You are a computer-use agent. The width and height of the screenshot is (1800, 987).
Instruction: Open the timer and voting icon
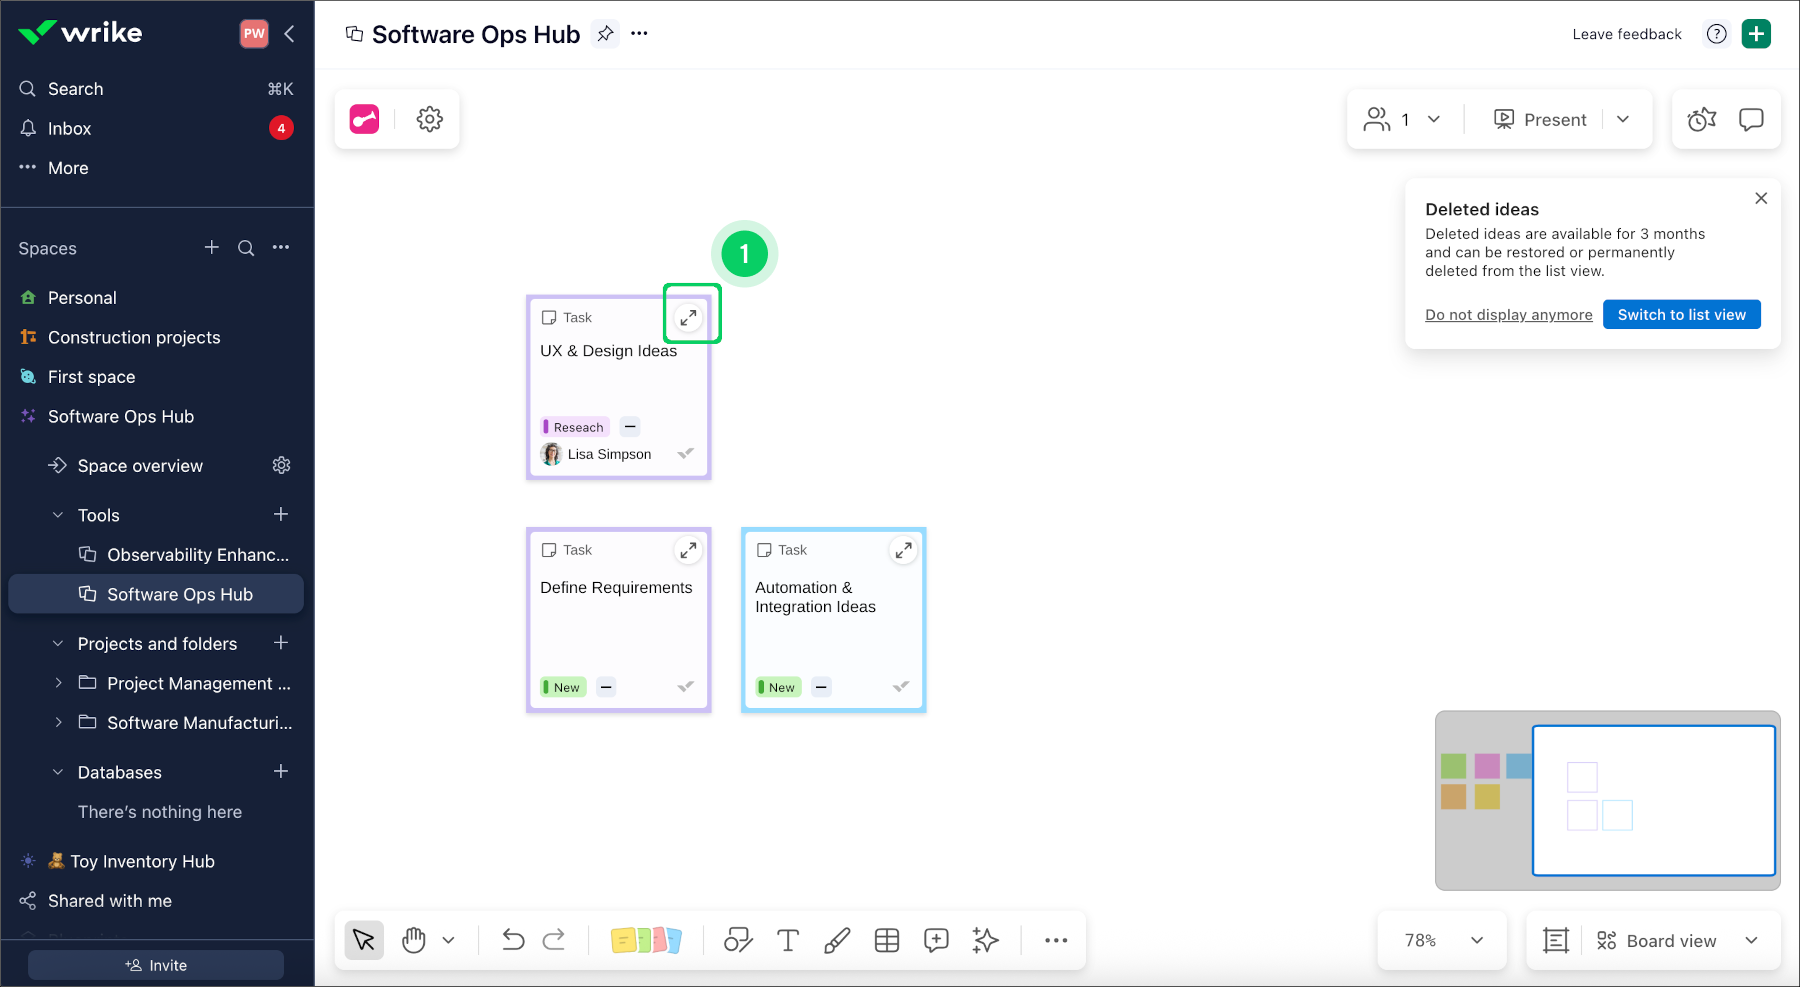[1701, 120]
